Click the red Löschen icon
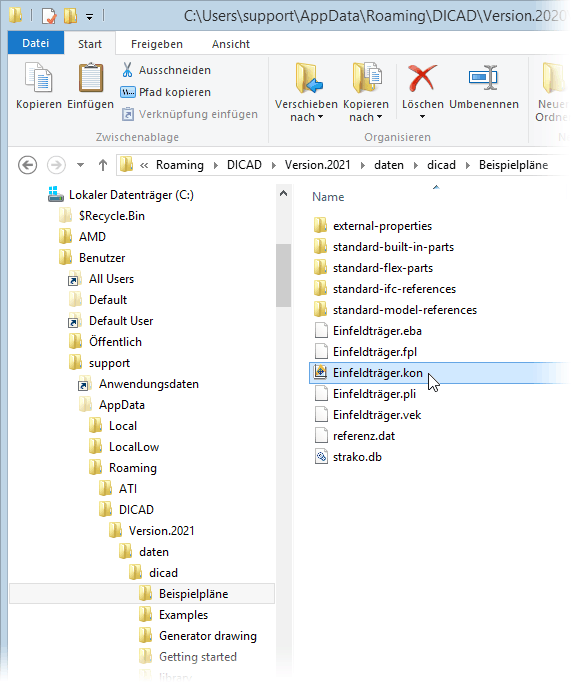572x683 pixels. (x=422, y=78)
